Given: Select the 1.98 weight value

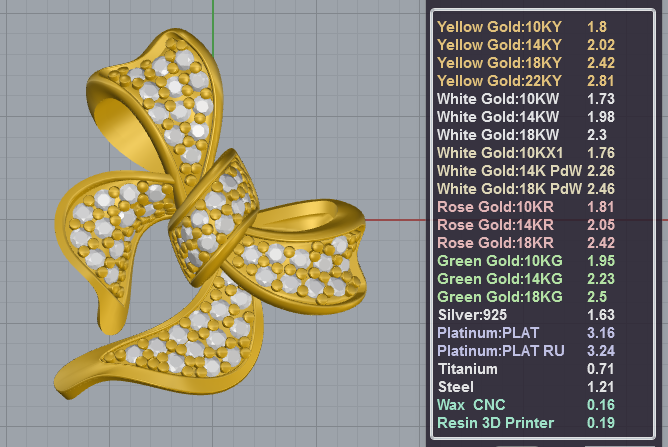Looking at the screenshot, I should point(601,117).
